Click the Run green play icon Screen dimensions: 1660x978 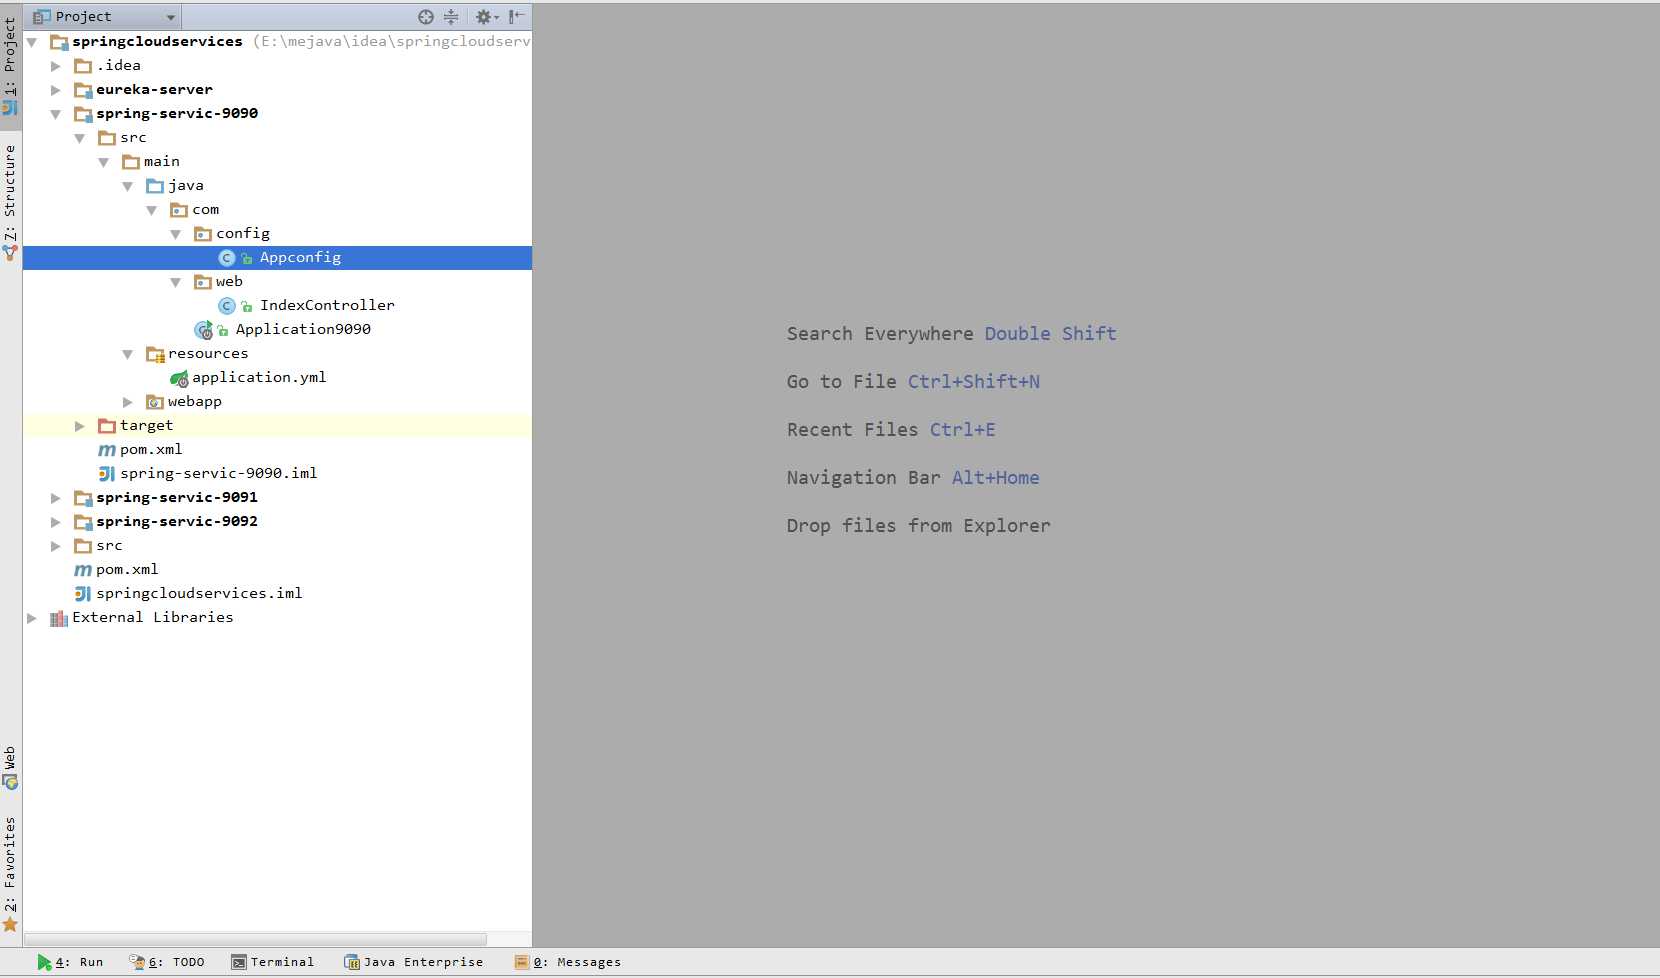pos(44,962)
